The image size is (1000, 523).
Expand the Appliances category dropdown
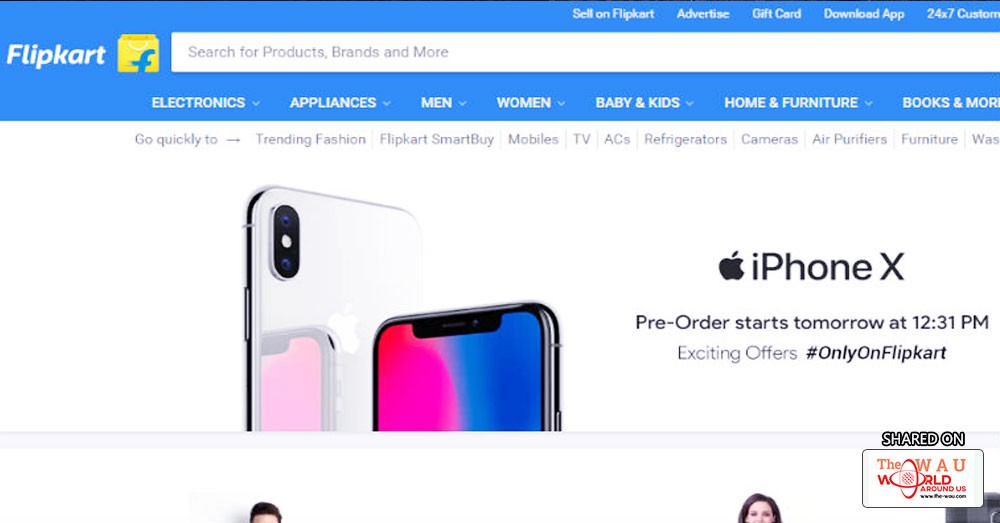(340, 103)
